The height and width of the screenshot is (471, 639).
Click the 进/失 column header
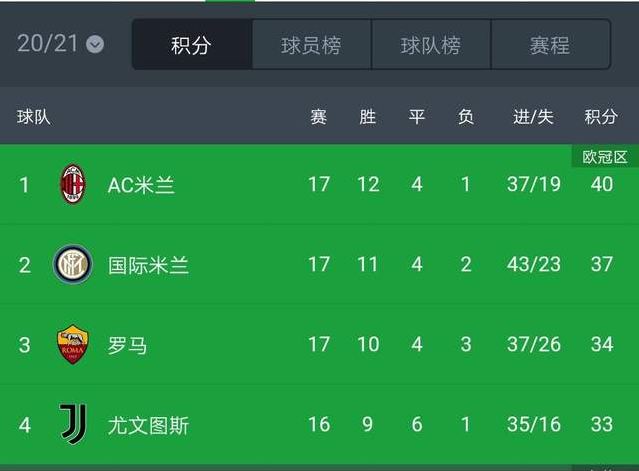pyautogui.click(x=533, y=117)
